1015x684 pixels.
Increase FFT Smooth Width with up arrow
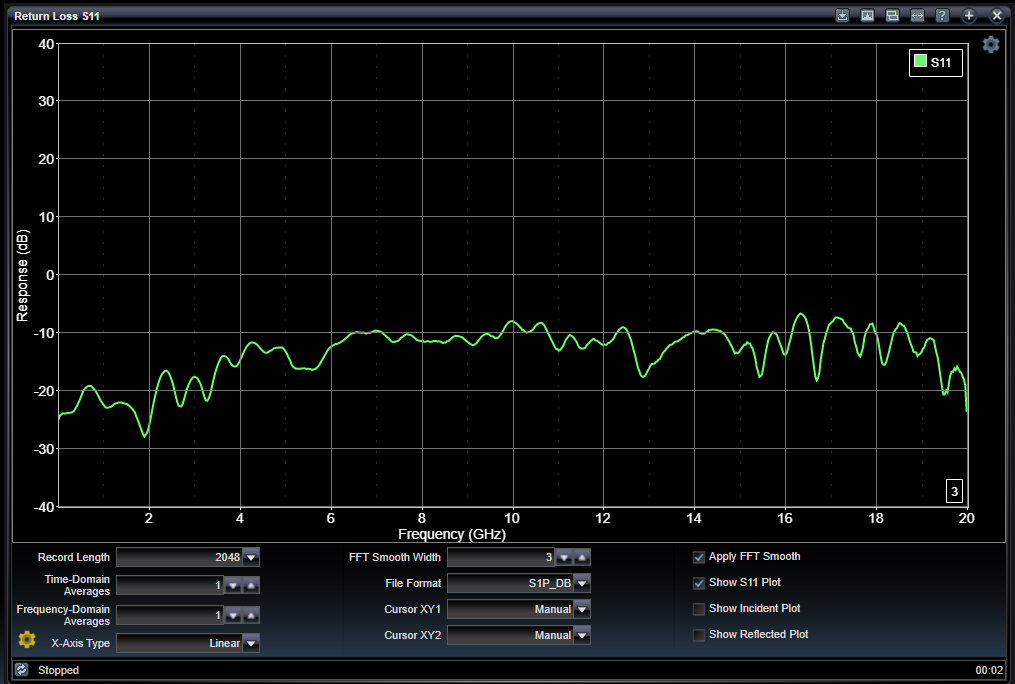click(x=582, y=557)
